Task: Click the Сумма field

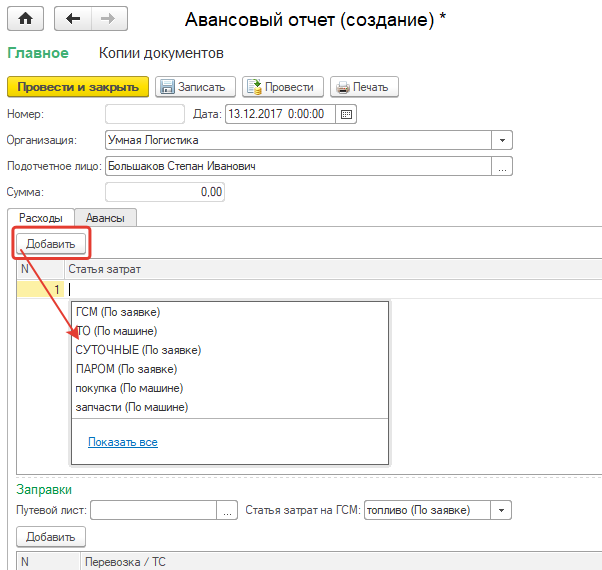Action: coord(165,192)
